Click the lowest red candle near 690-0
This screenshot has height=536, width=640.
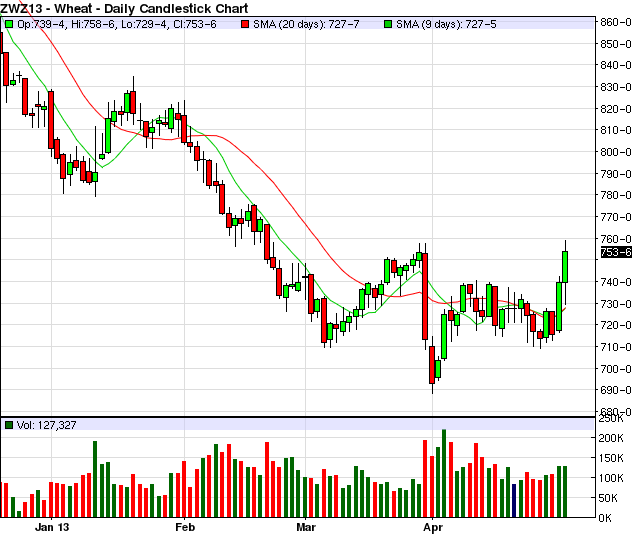coord(432,365)
